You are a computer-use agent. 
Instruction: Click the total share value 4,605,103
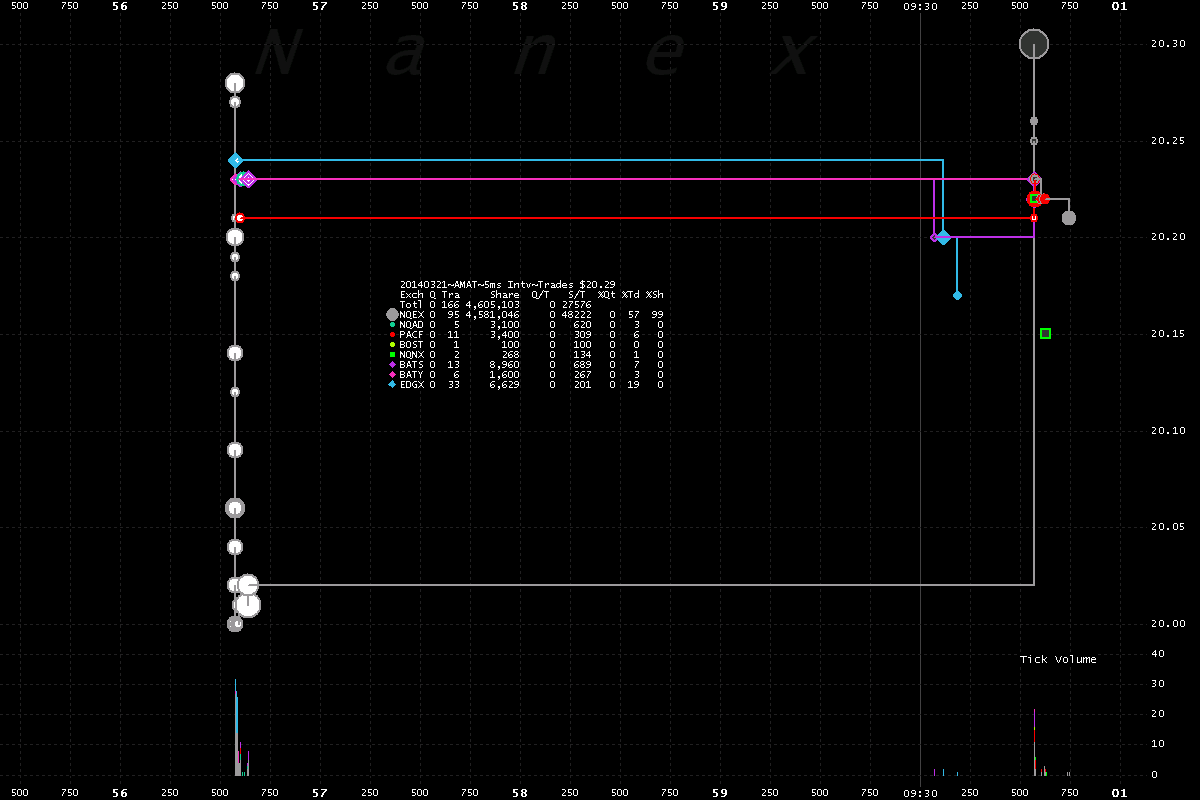click(493, 305)
